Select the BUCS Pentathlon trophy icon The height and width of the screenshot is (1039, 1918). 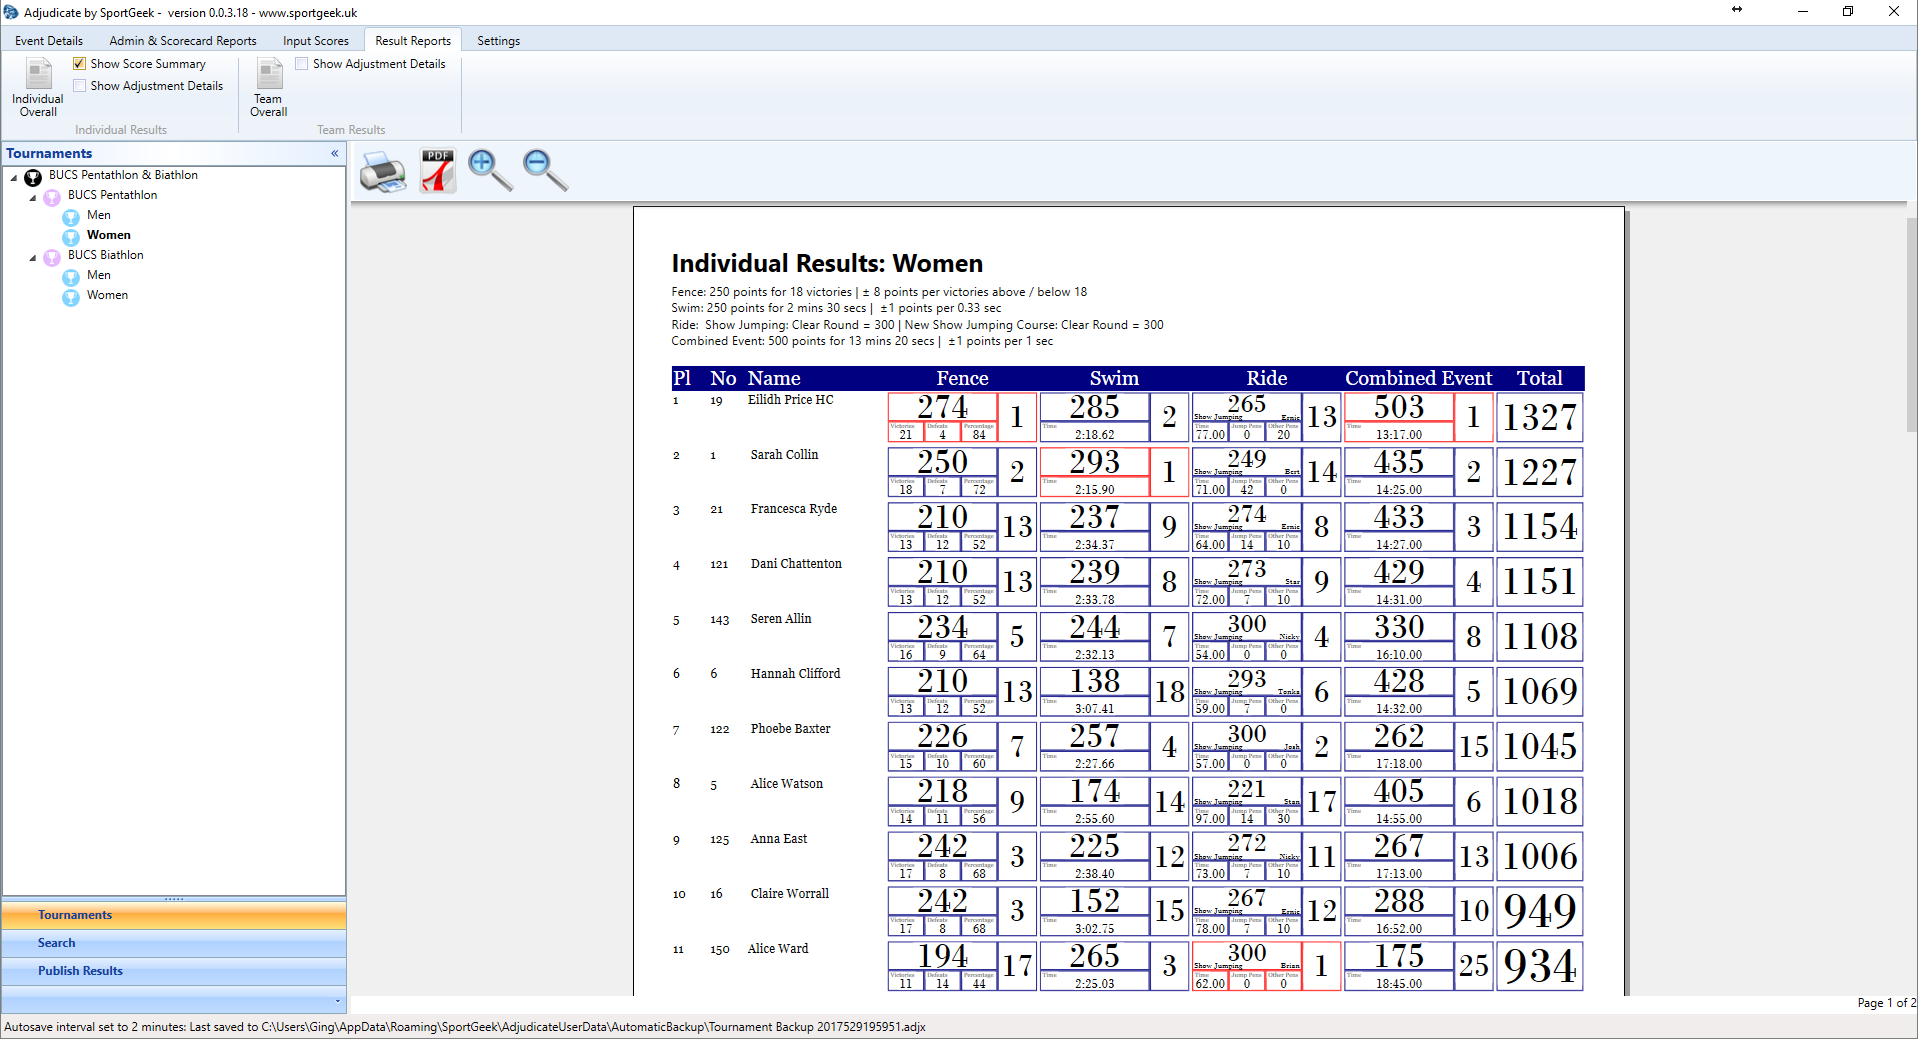point(52,197)
